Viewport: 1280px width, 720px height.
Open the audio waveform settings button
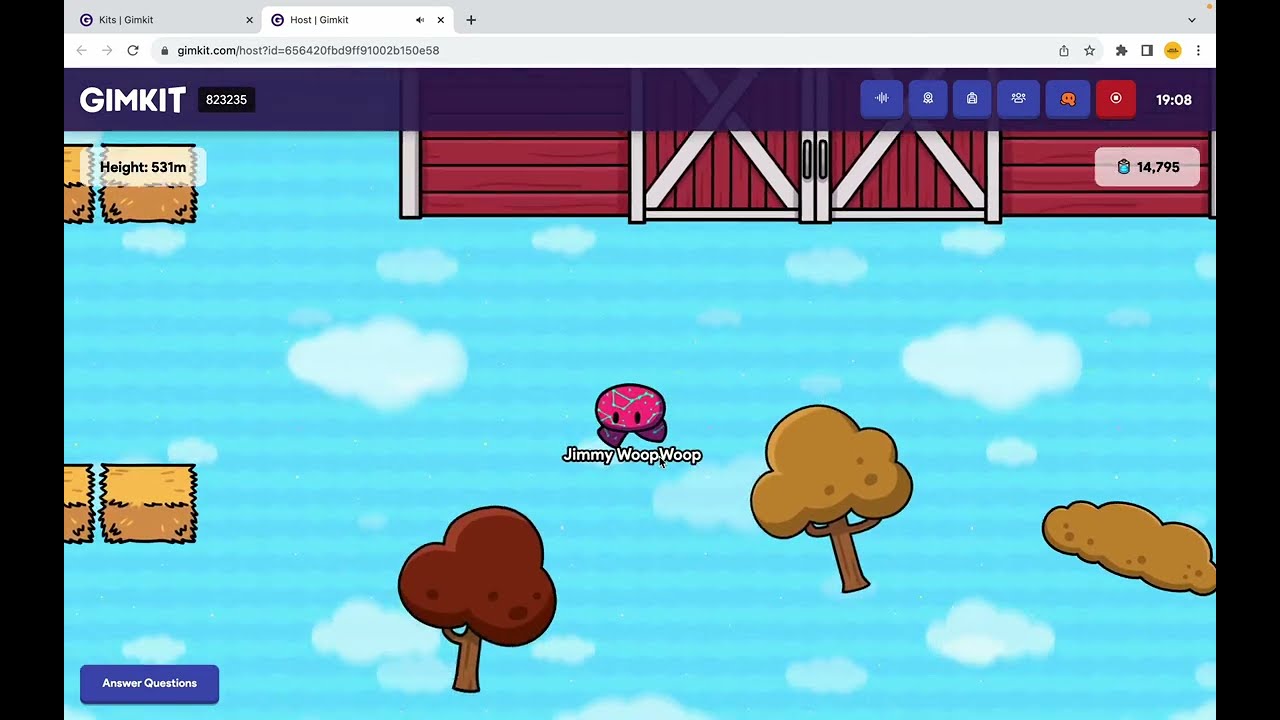[x=882, y=99]
